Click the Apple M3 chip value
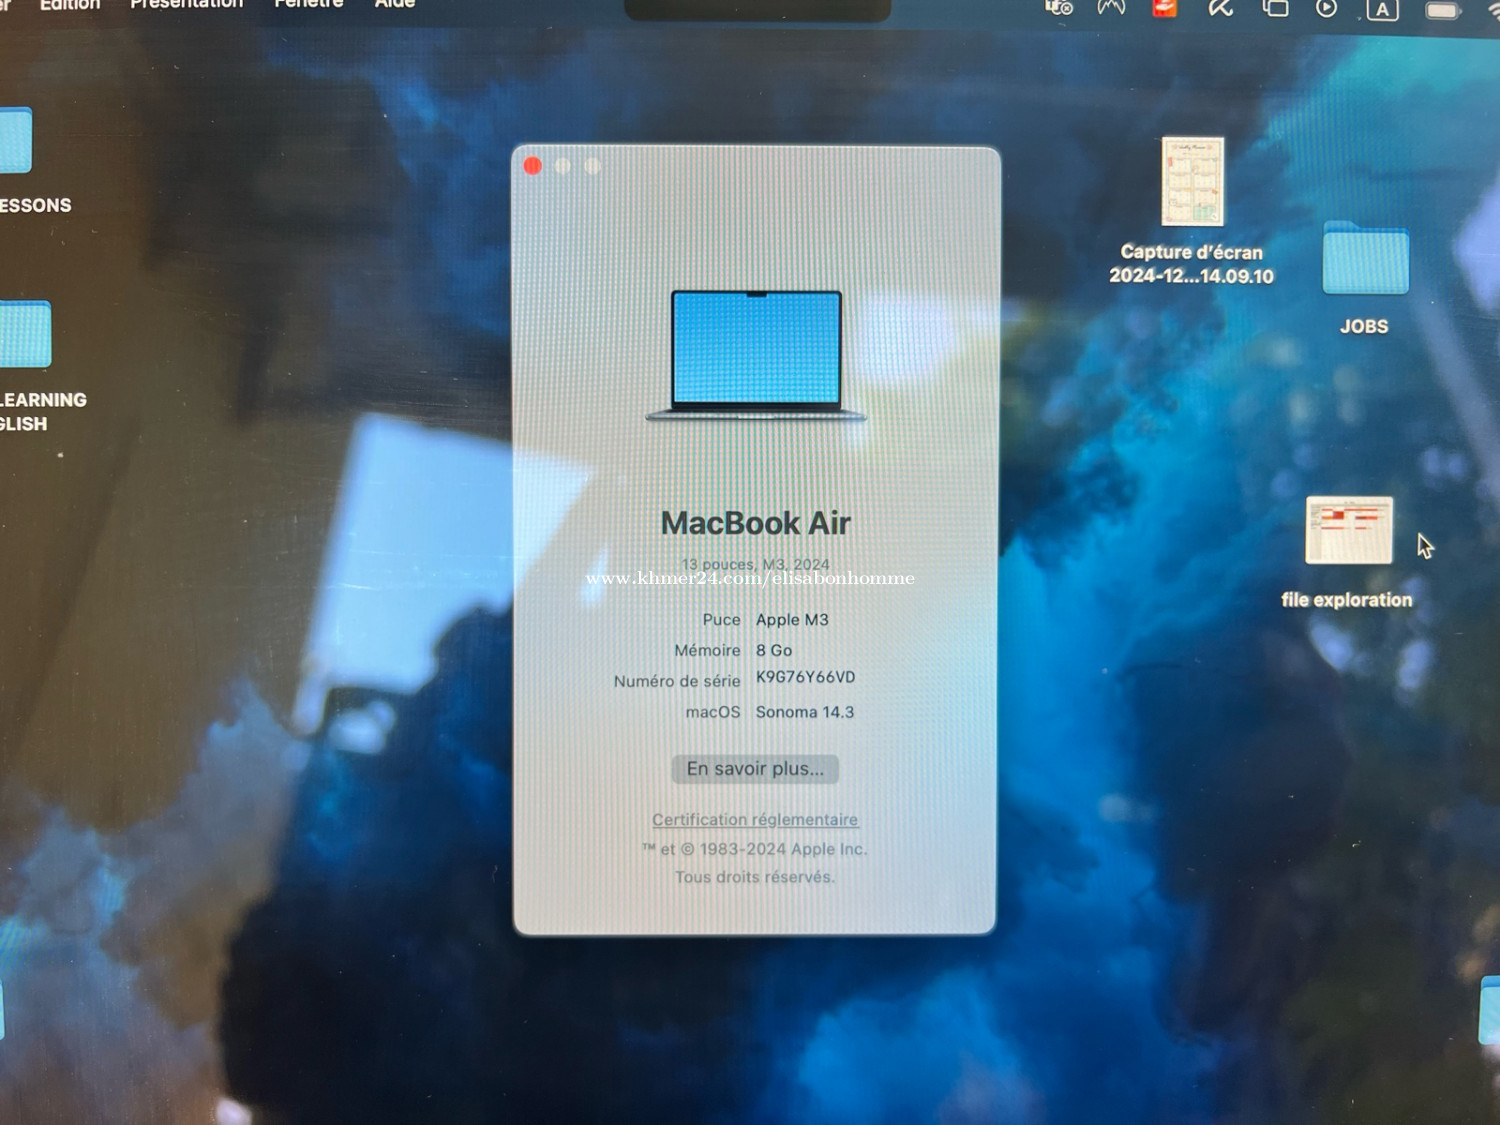 (x=792, y=620)
